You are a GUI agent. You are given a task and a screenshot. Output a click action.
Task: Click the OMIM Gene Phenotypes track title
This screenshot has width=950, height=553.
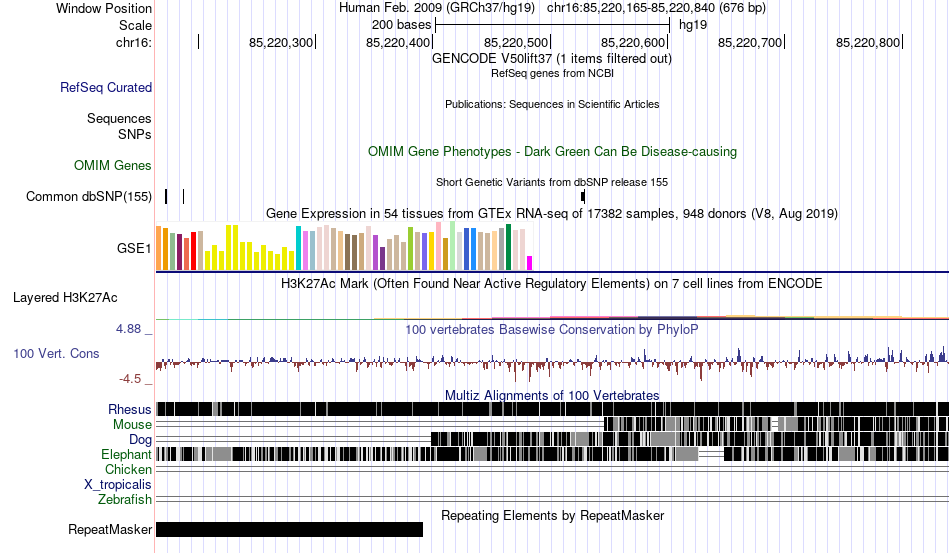[553, 151]
